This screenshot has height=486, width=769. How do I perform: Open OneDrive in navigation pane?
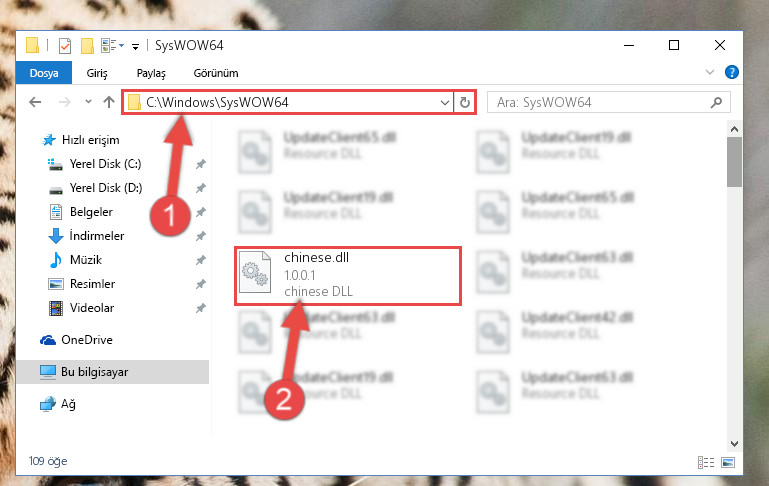click(x=86, y=340)
